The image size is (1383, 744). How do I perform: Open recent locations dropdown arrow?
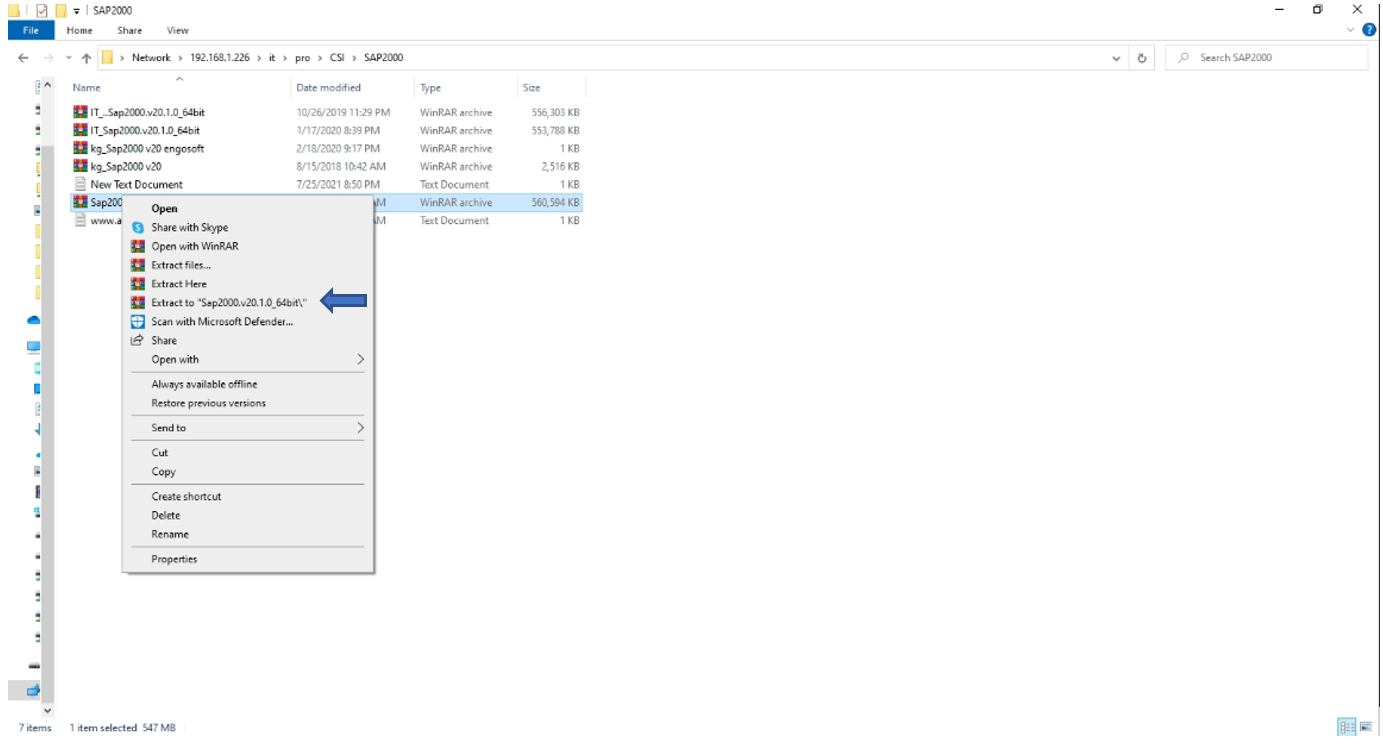click(x=68, y=58)
